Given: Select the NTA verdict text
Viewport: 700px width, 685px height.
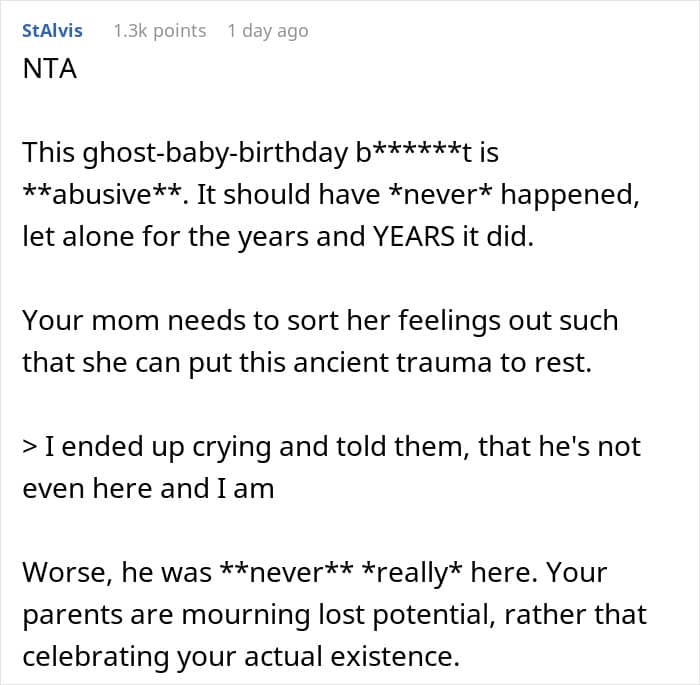Looking at the screenshot, I should coord(50,69).
